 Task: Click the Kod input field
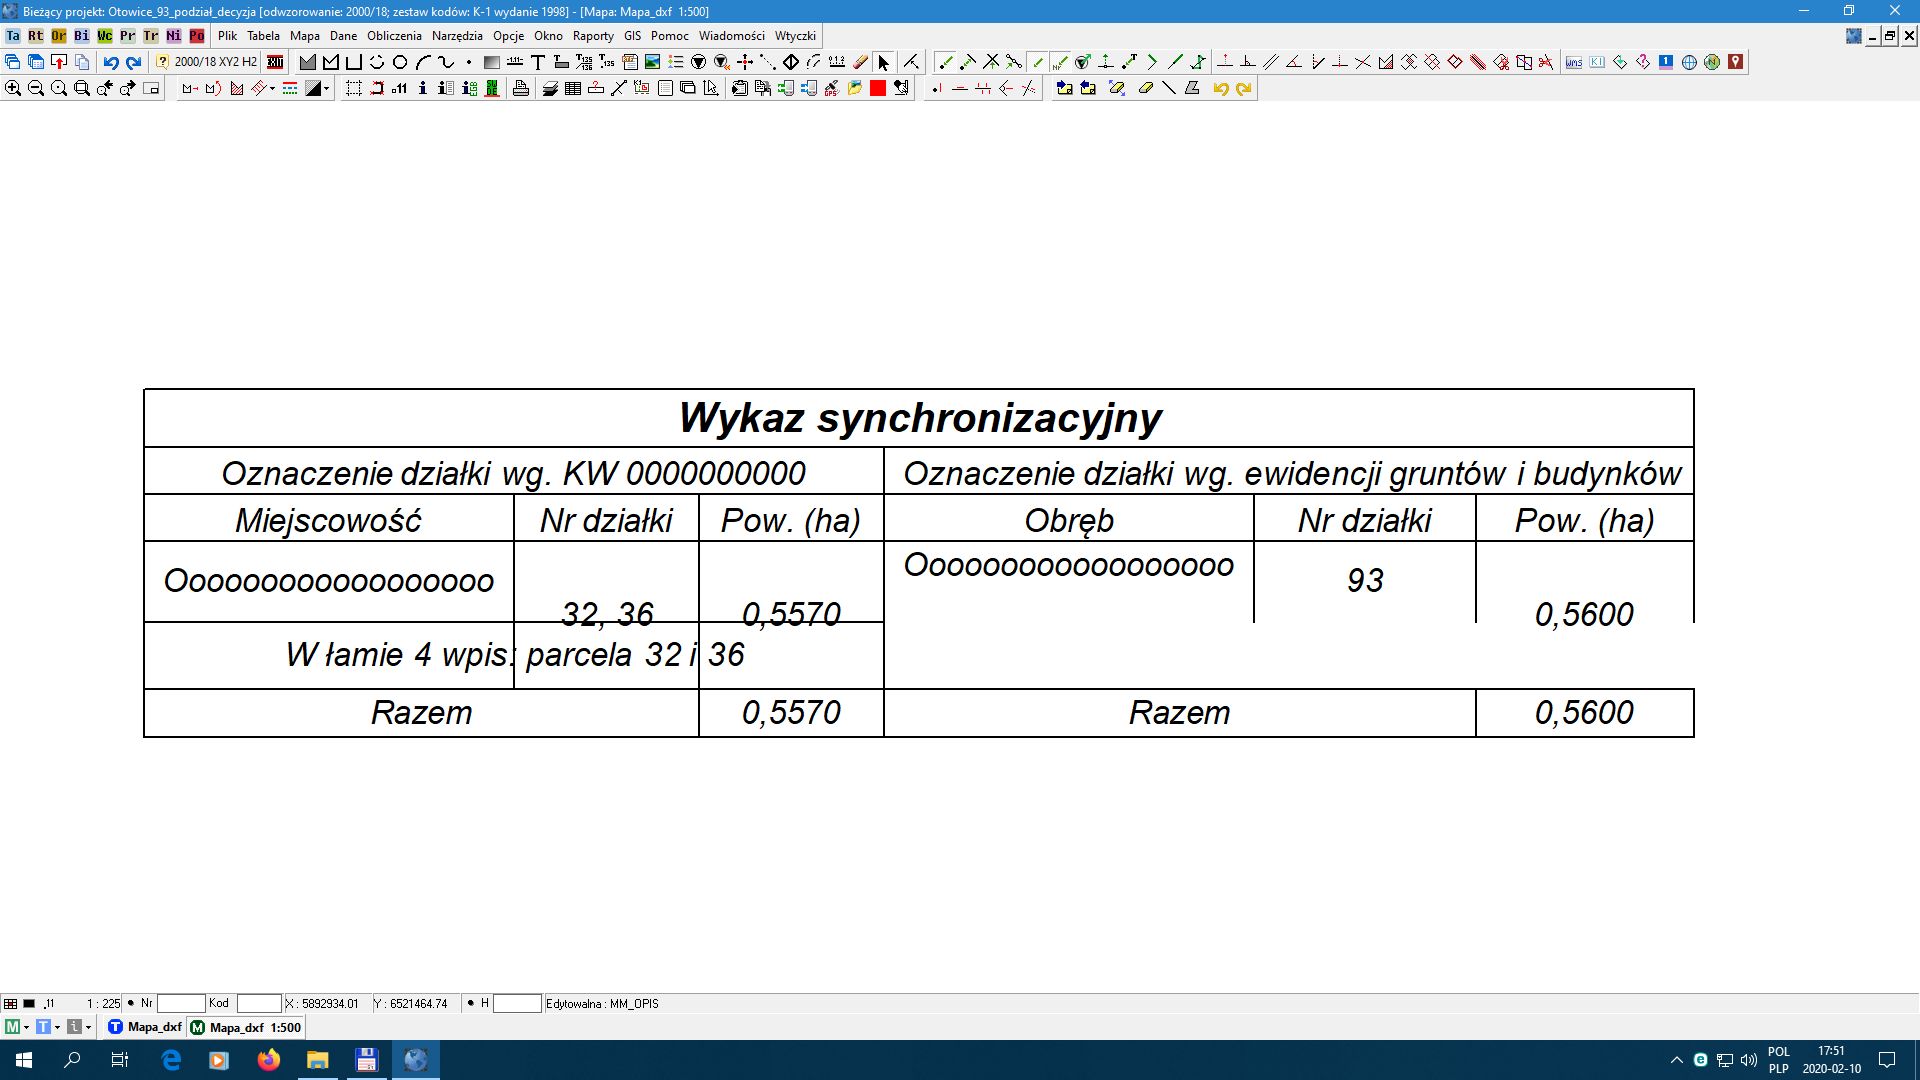click(259, 1004)
